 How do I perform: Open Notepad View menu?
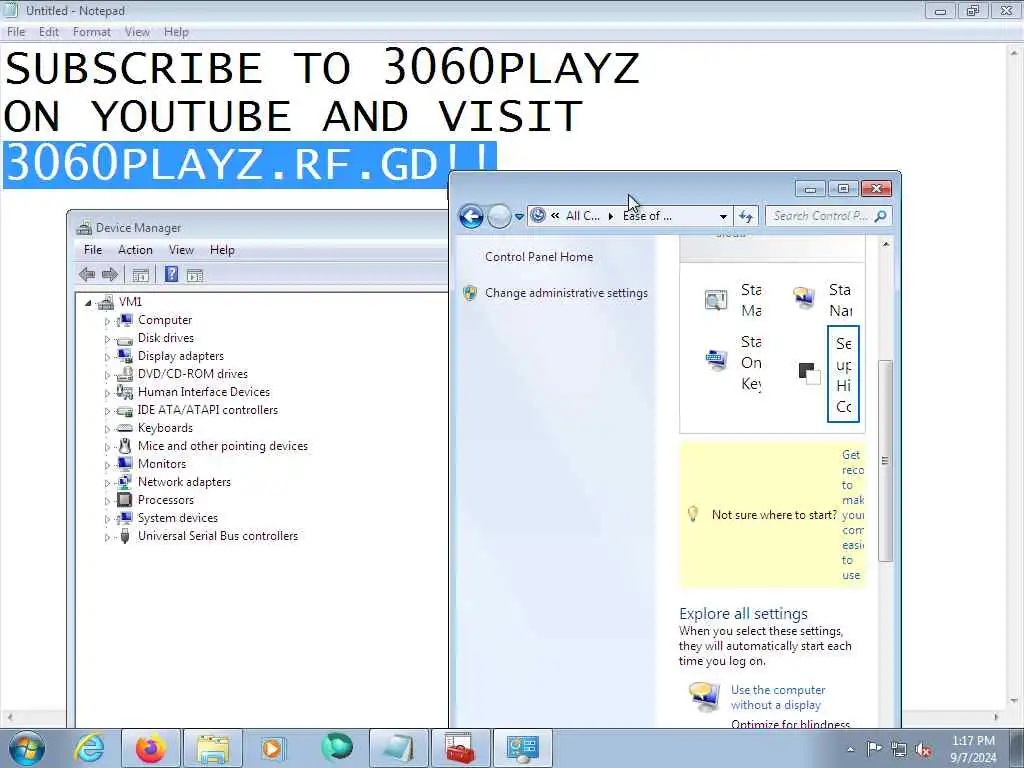coord(137,32)
